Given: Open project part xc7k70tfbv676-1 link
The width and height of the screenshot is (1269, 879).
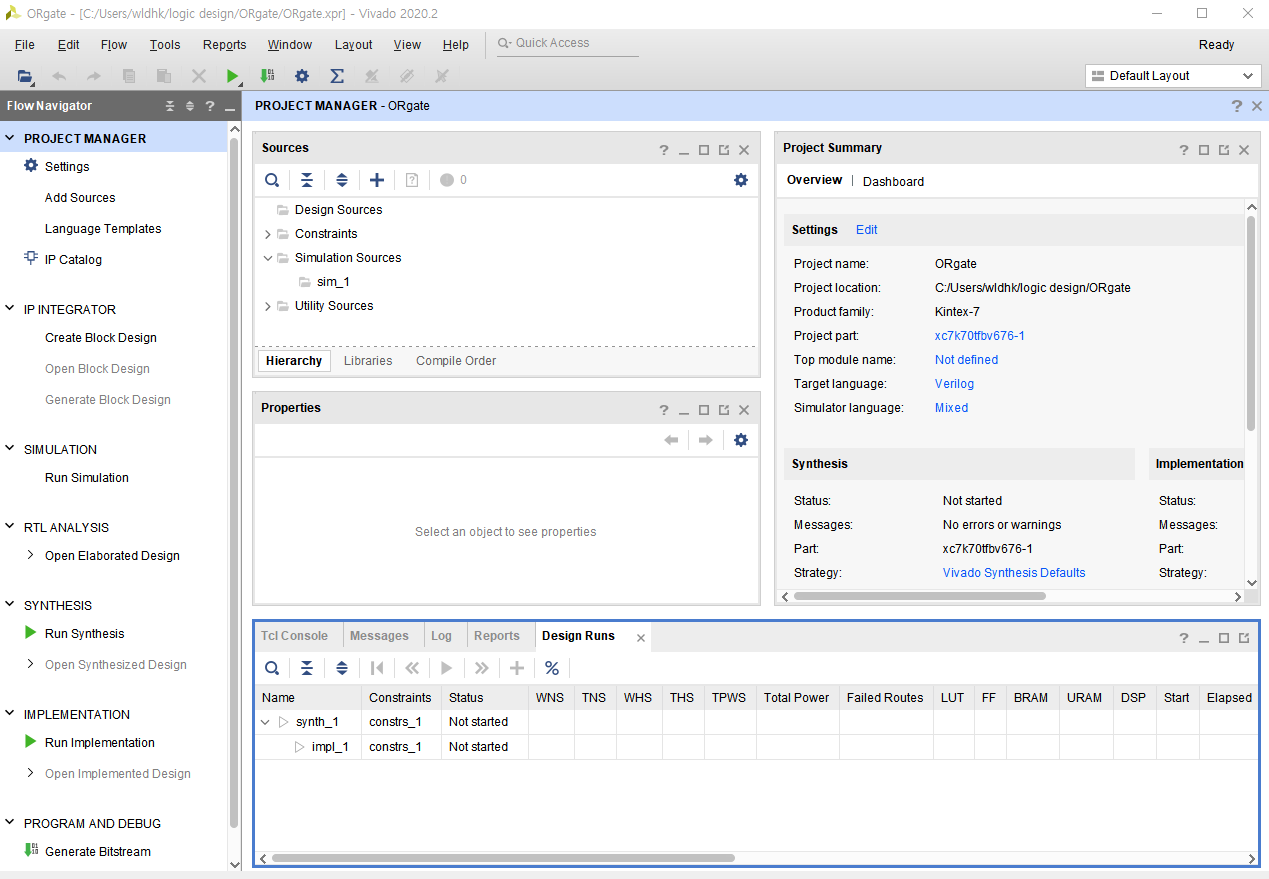Looking at the screenshot, I should pyautogui.click(x=980, y=336).
